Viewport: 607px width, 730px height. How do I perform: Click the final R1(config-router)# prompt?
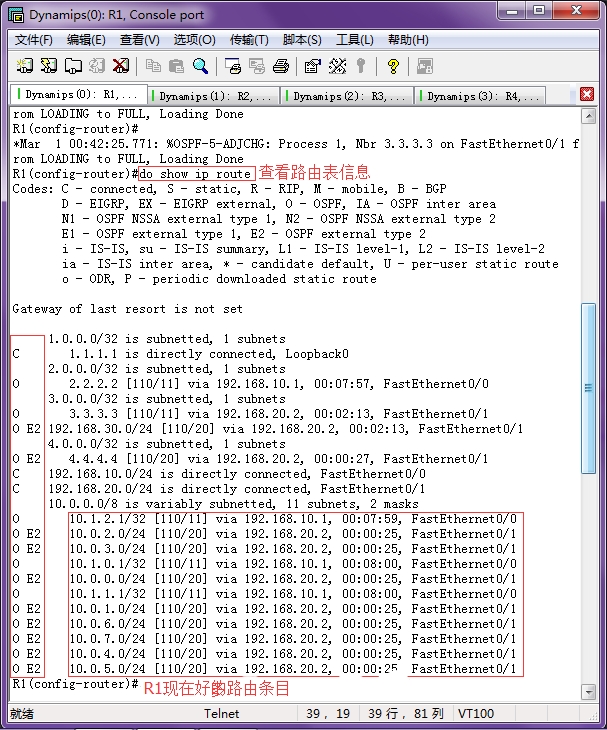(75, 684)
